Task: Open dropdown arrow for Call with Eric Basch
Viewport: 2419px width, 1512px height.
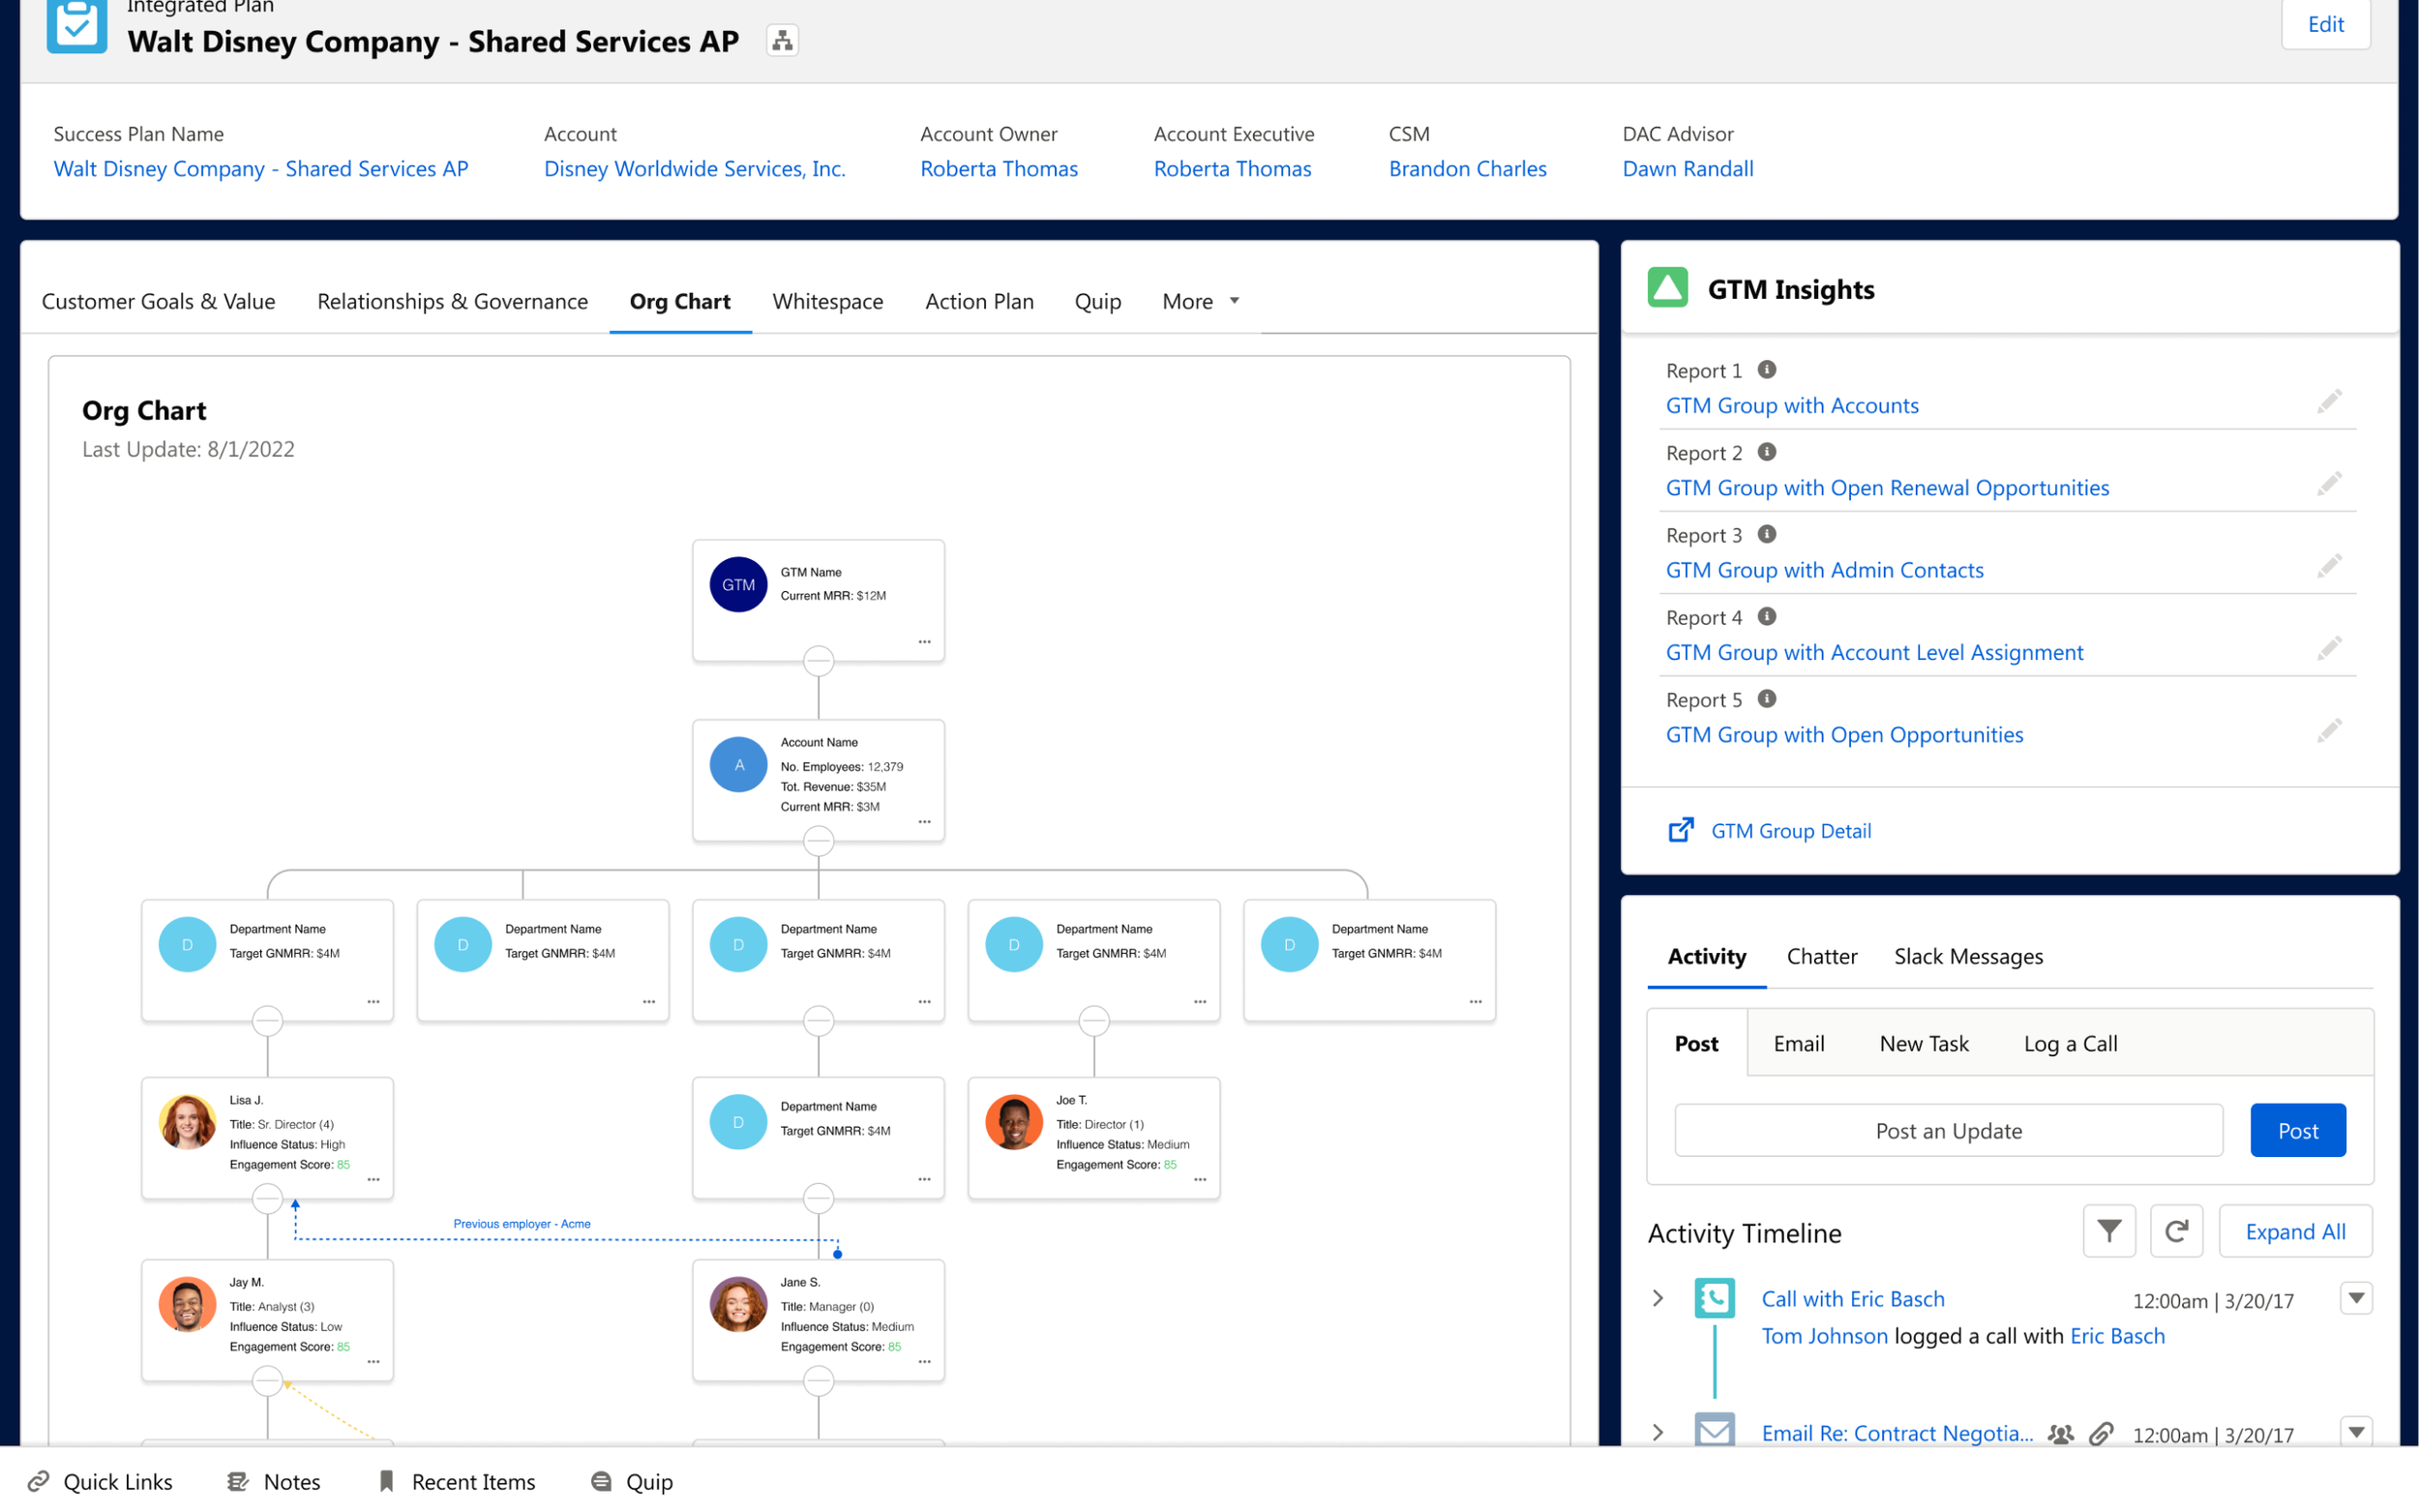Action: (x=2356, y=1298)
